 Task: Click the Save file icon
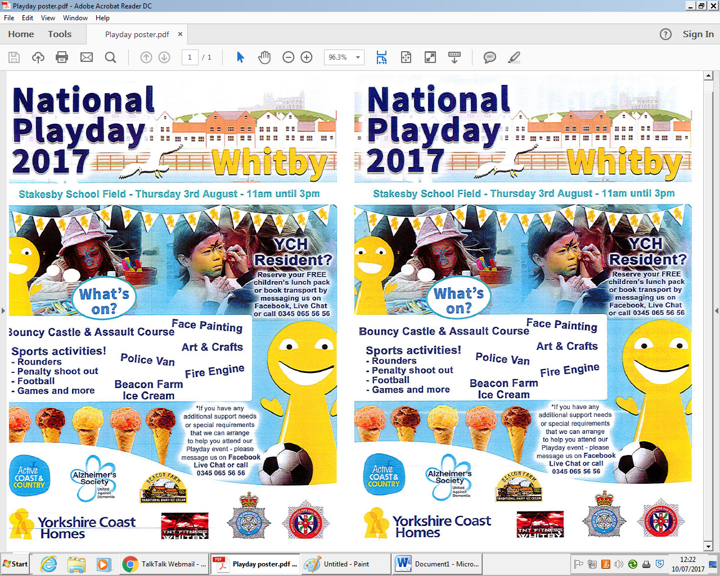[x=14, y=58]
